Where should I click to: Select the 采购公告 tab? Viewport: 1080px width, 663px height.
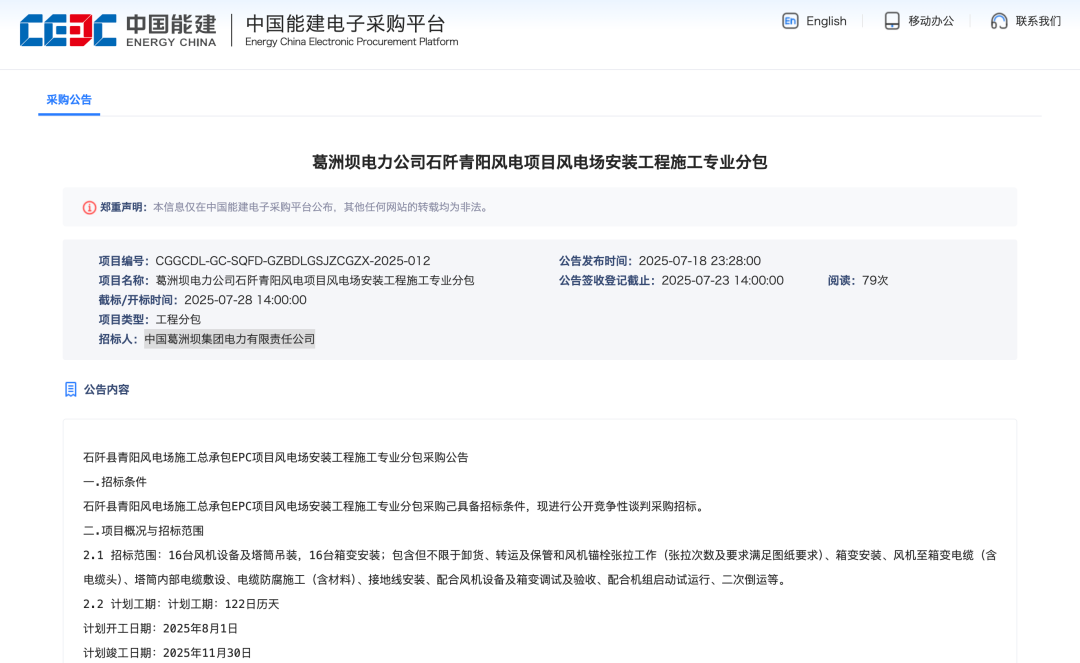[x=69, y=100]
